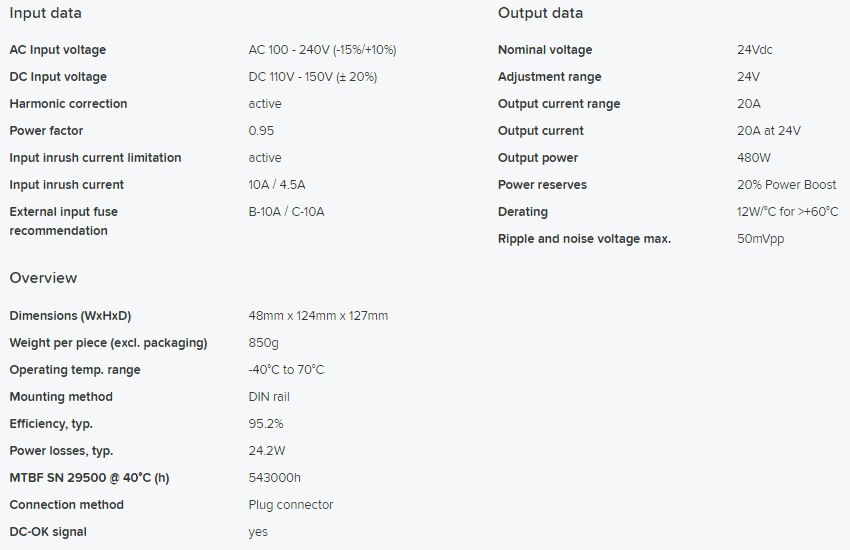Click the External input fuse recommendation label
Viewport: 850px width, 550px height.
click(x=63, y=221)
